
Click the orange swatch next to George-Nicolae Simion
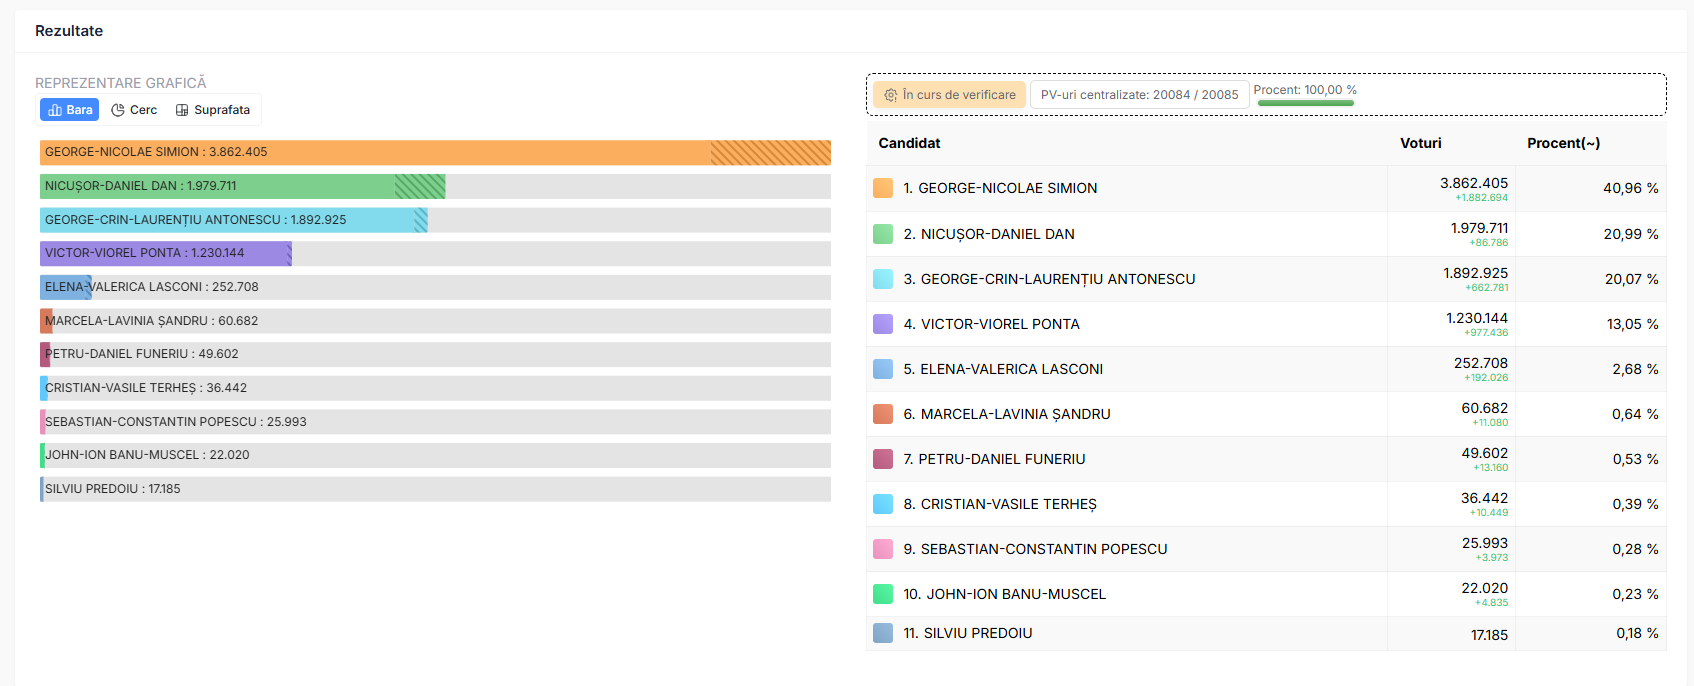[x=882, y=188]
